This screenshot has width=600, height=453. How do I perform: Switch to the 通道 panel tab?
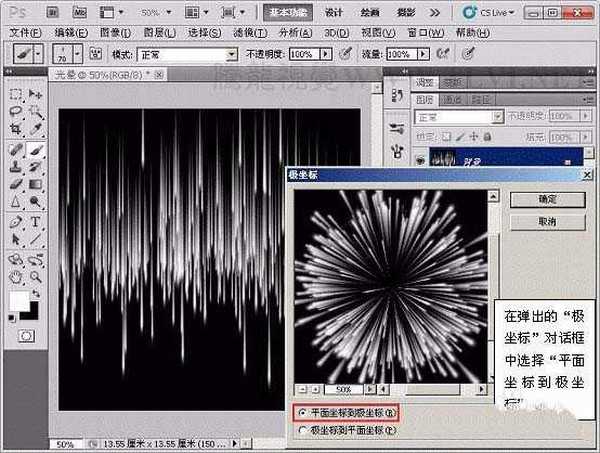point(452,98)
